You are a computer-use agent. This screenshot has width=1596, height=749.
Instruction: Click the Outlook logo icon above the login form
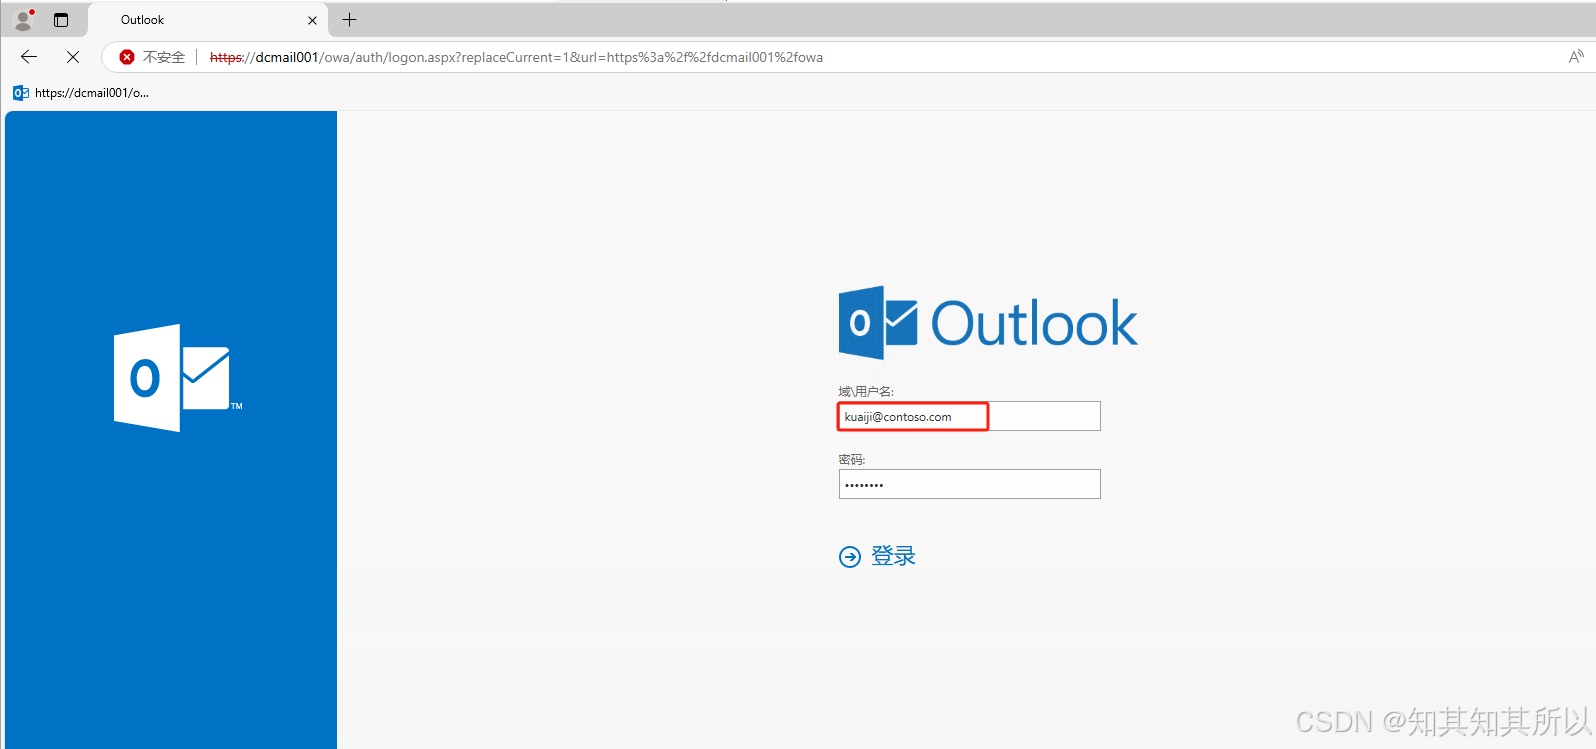pos(878,322)
